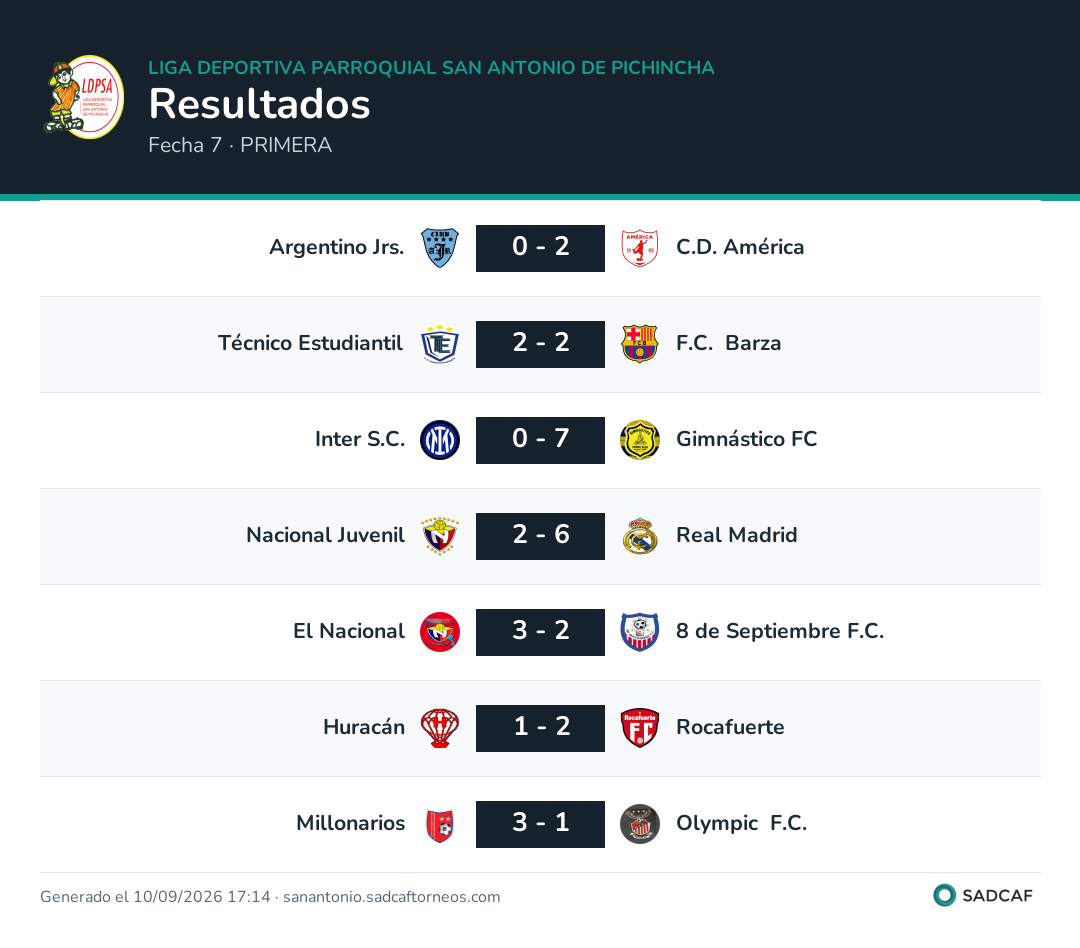This screenshot has height=948, width=1080.
Task: Click the C.D. América crest icon
Action: pos(640,248)
